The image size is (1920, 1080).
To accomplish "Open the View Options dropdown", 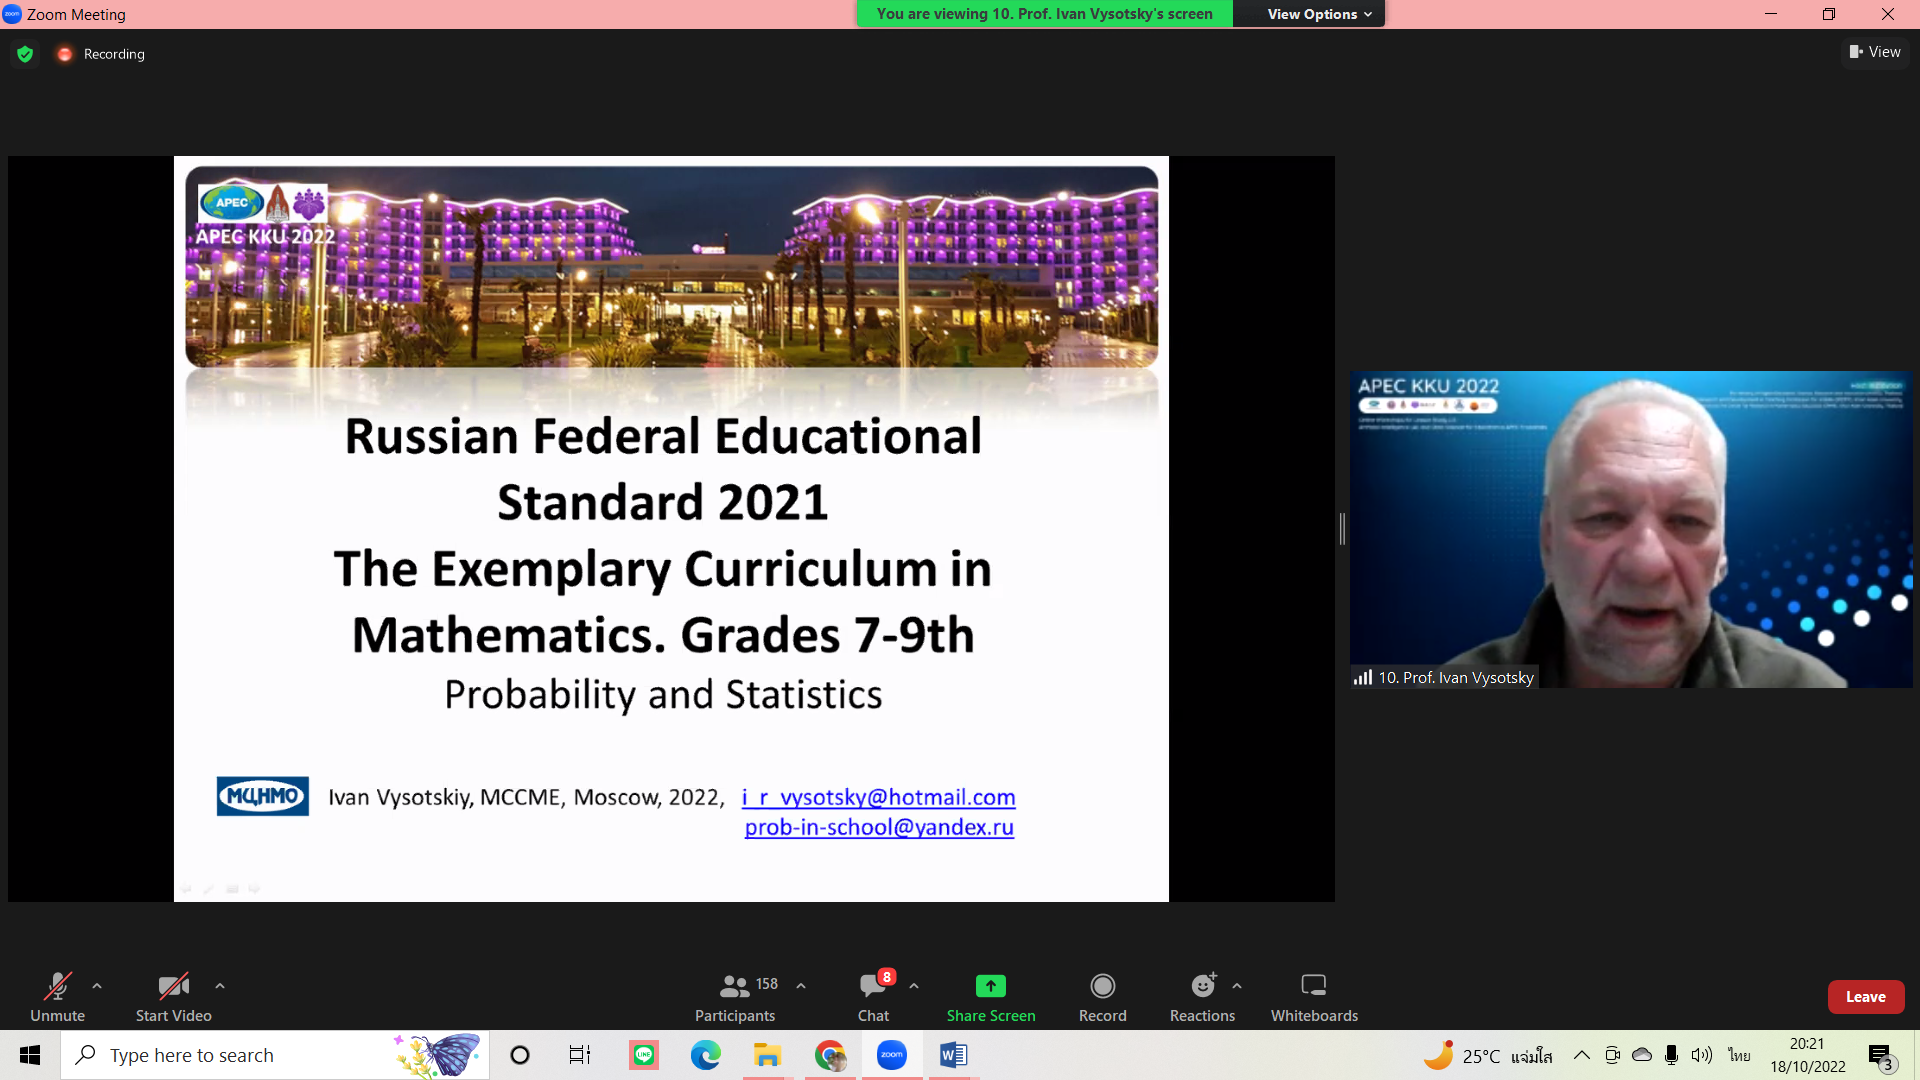I will click(1318, 14).
